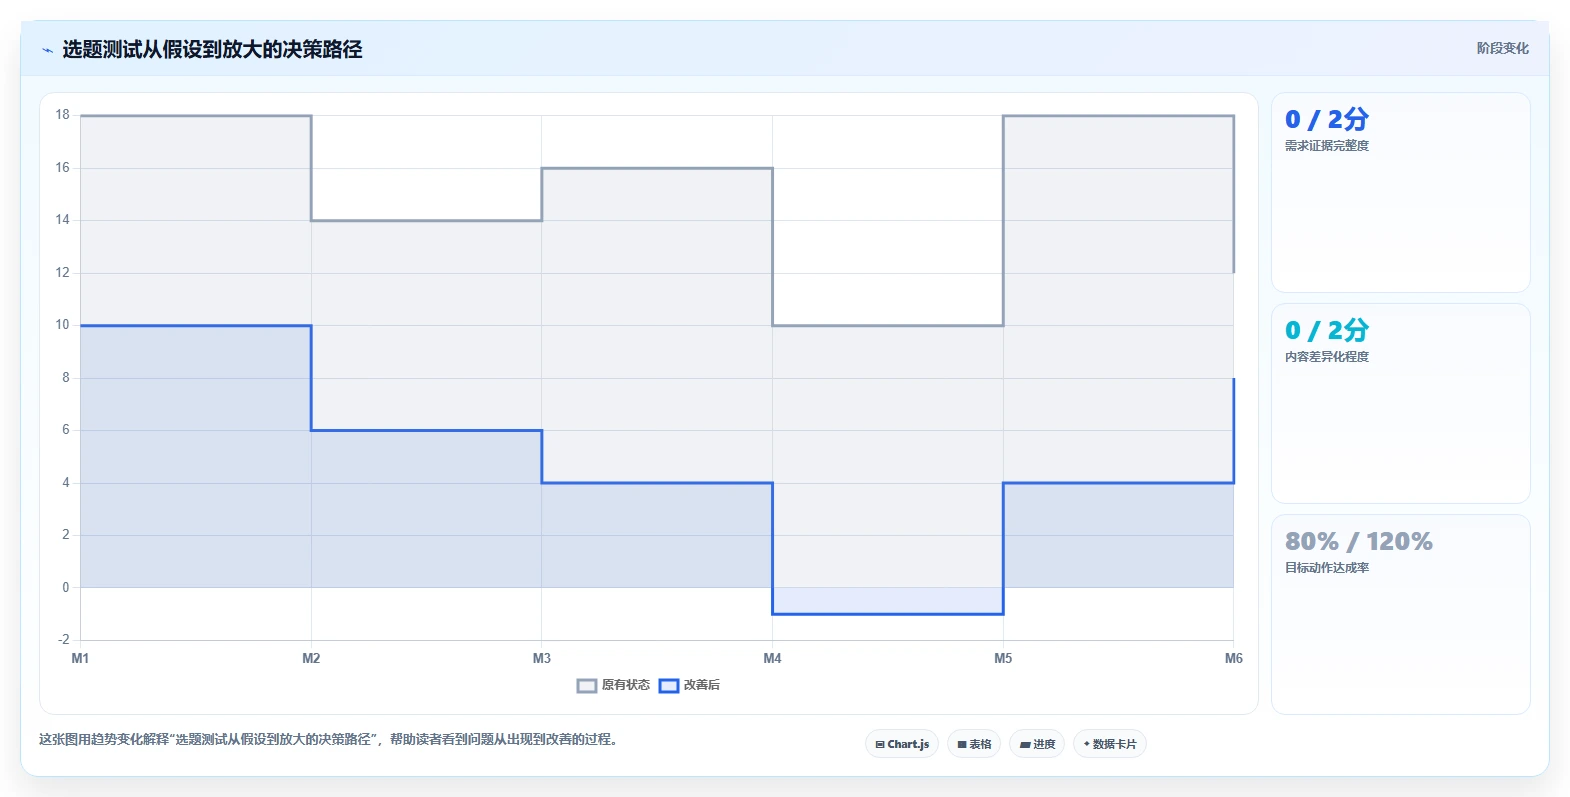This screenshot has width=1570, height=797.
Task: Click the M1 x-axis label
Action: pos(80,658)
